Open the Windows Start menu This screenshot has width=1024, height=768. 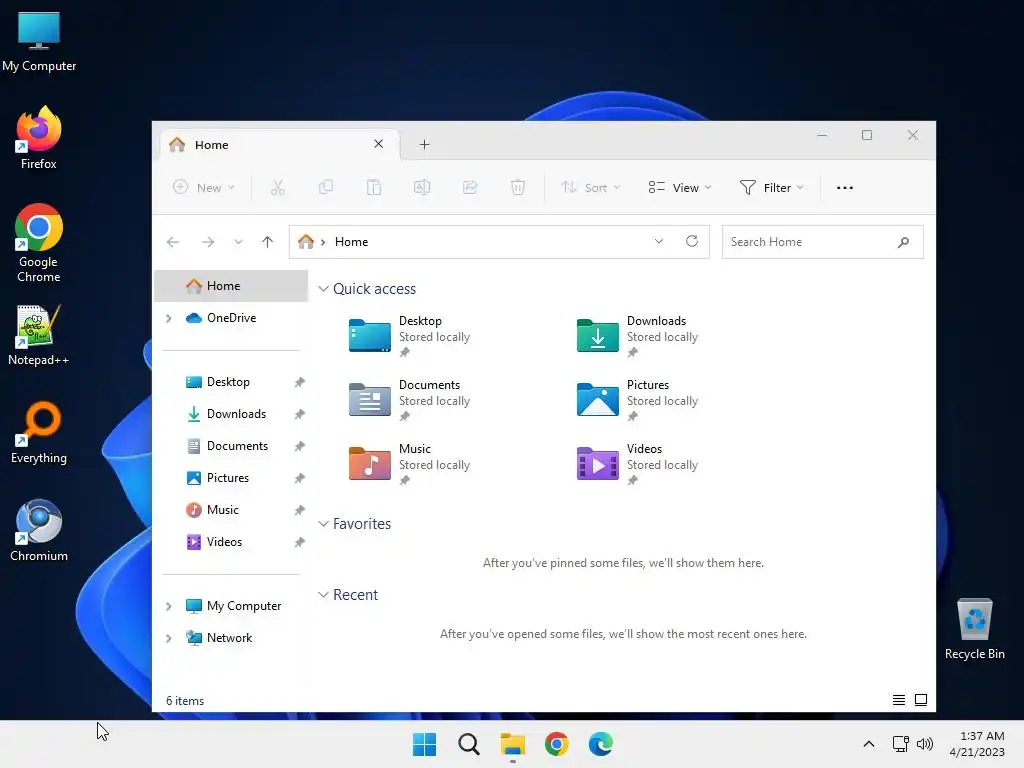coord(424,744)
